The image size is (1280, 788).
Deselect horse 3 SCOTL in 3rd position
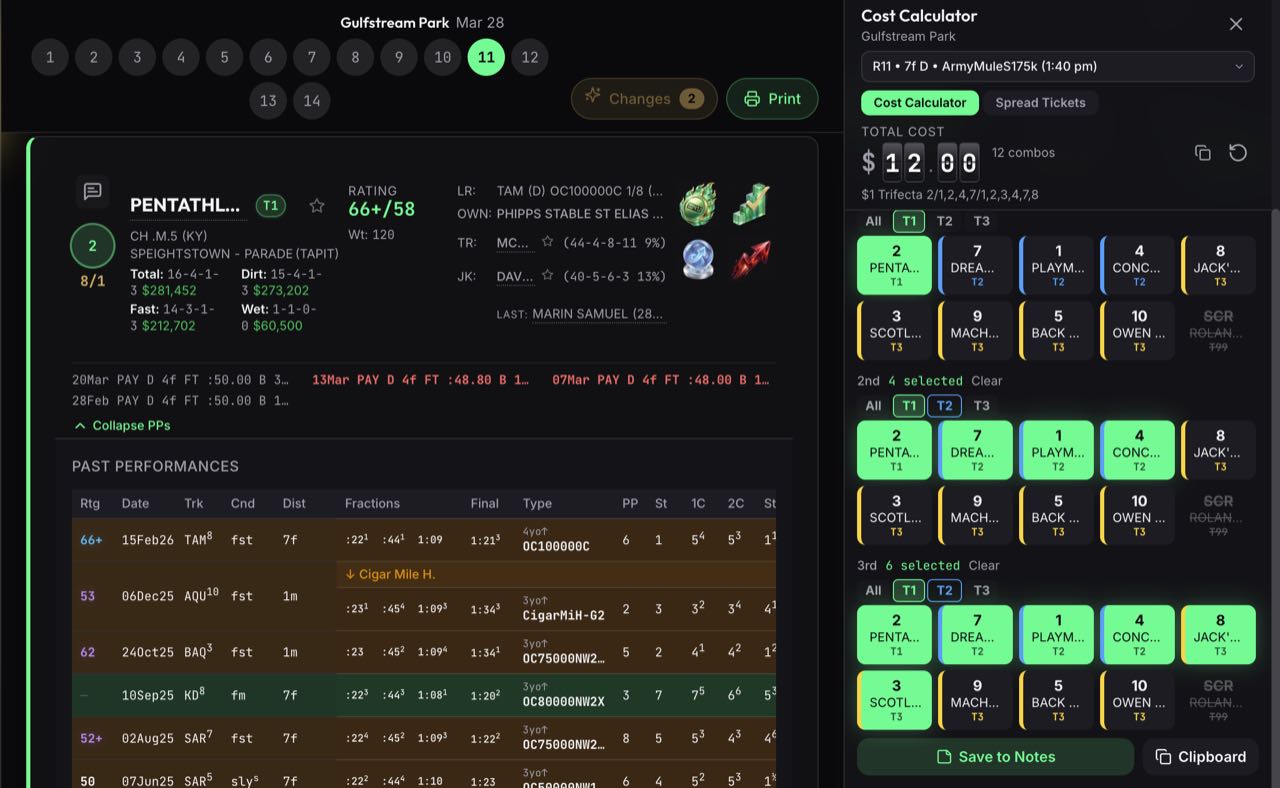(x=895, y=700)
